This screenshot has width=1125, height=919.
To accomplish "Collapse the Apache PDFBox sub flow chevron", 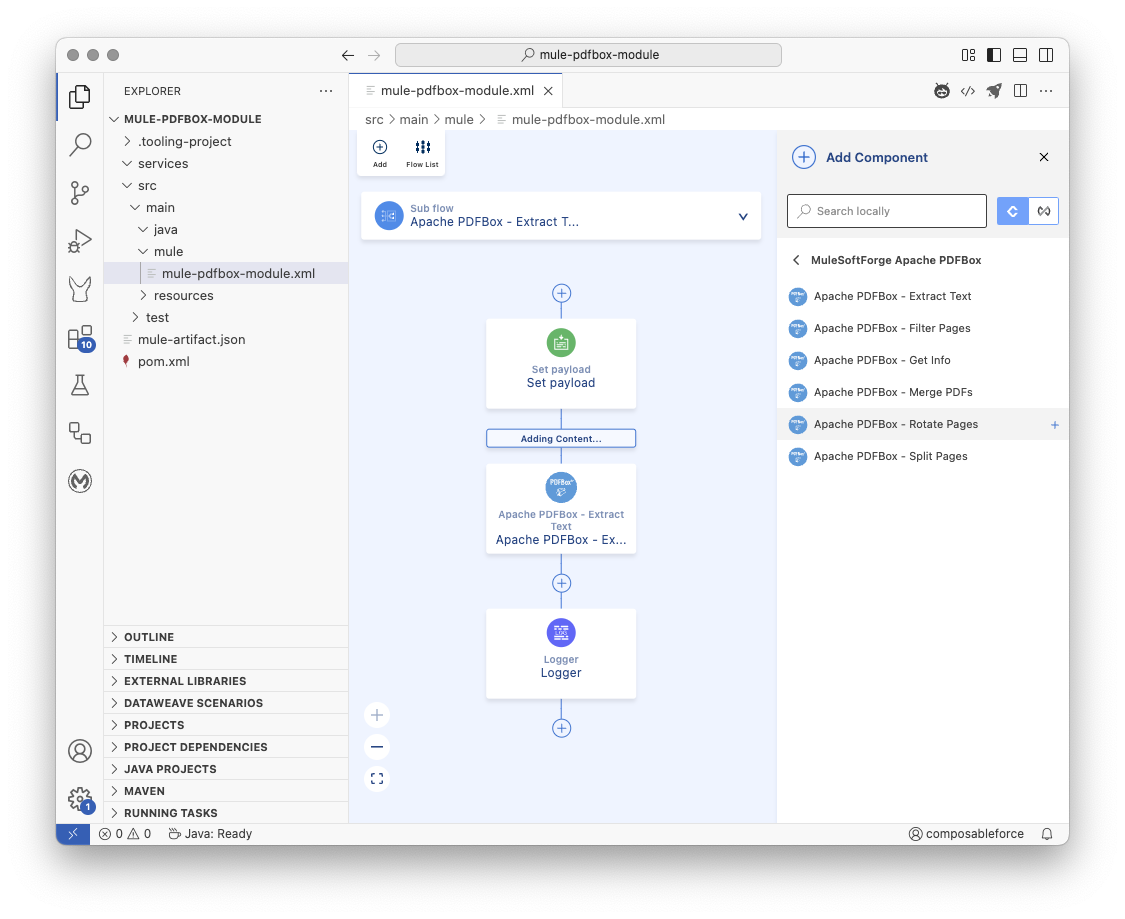I will point(743,216).
